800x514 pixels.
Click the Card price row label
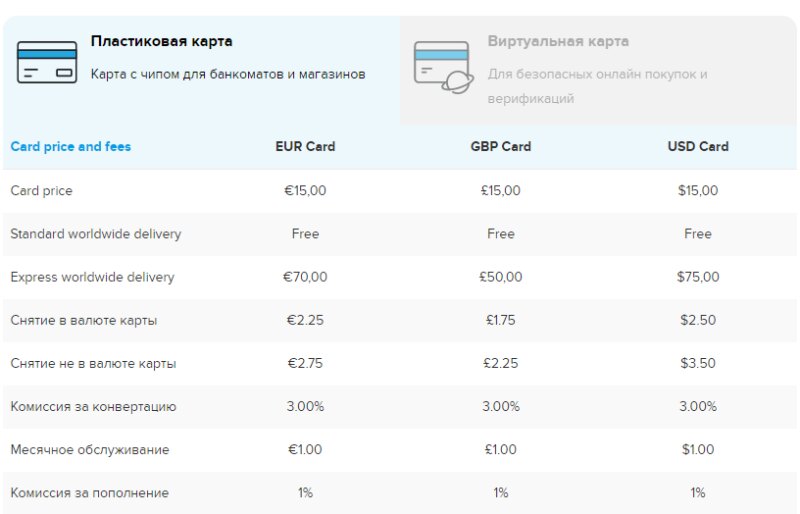(x=41, y=191)
